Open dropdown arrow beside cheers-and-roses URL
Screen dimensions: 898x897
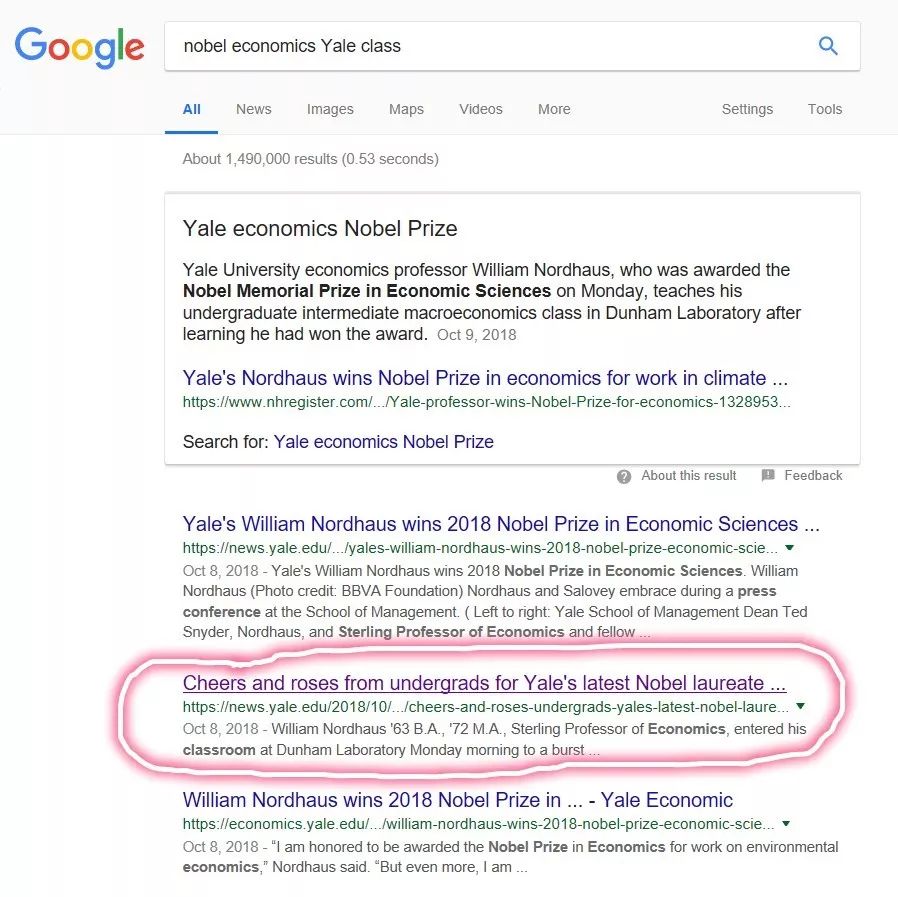pos(800,706)
